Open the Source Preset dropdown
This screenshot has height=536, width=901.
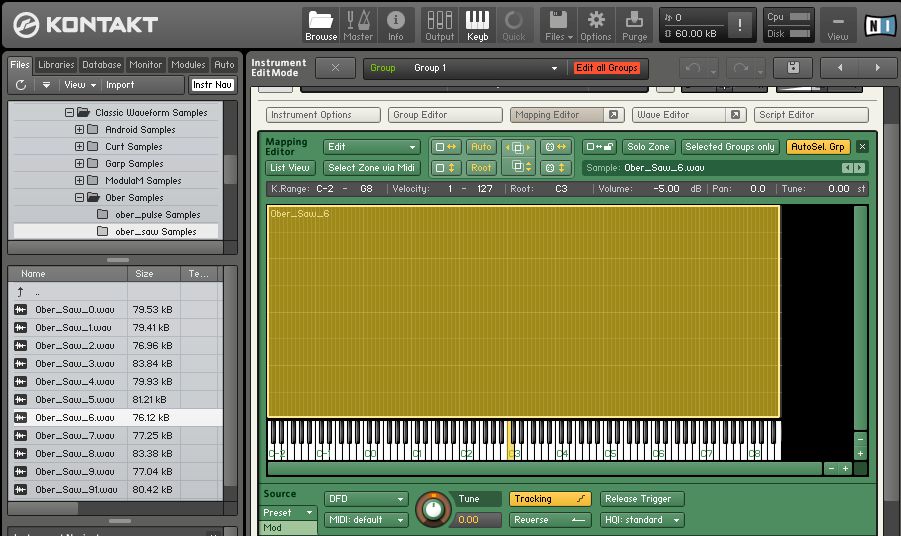pyautogui.click(x=288, y=512)
